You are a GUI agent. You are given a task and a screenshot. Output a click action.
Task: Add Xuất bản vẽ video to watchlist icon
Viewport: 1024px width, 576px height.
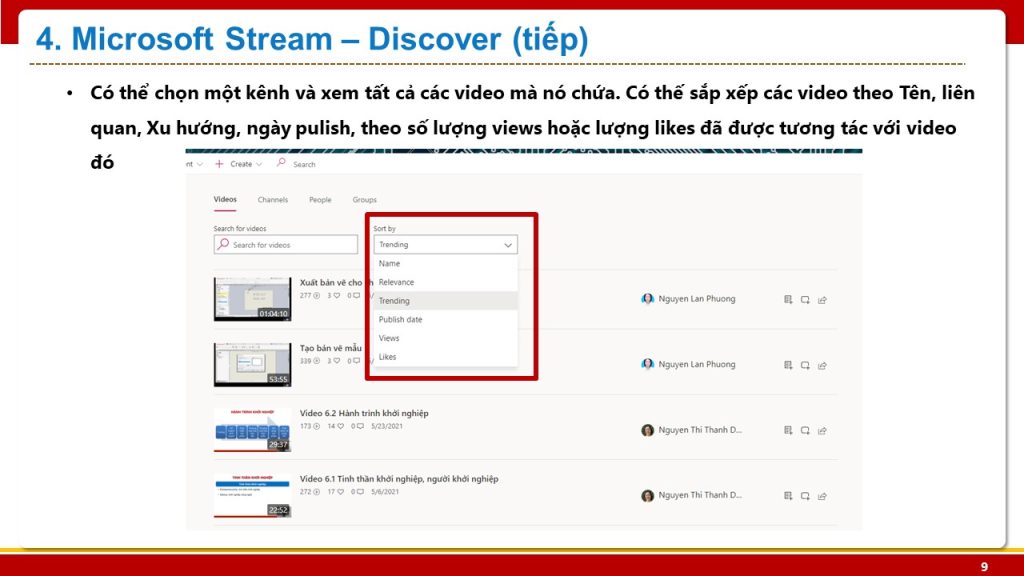pyautogui.click(x=788, y=300)
